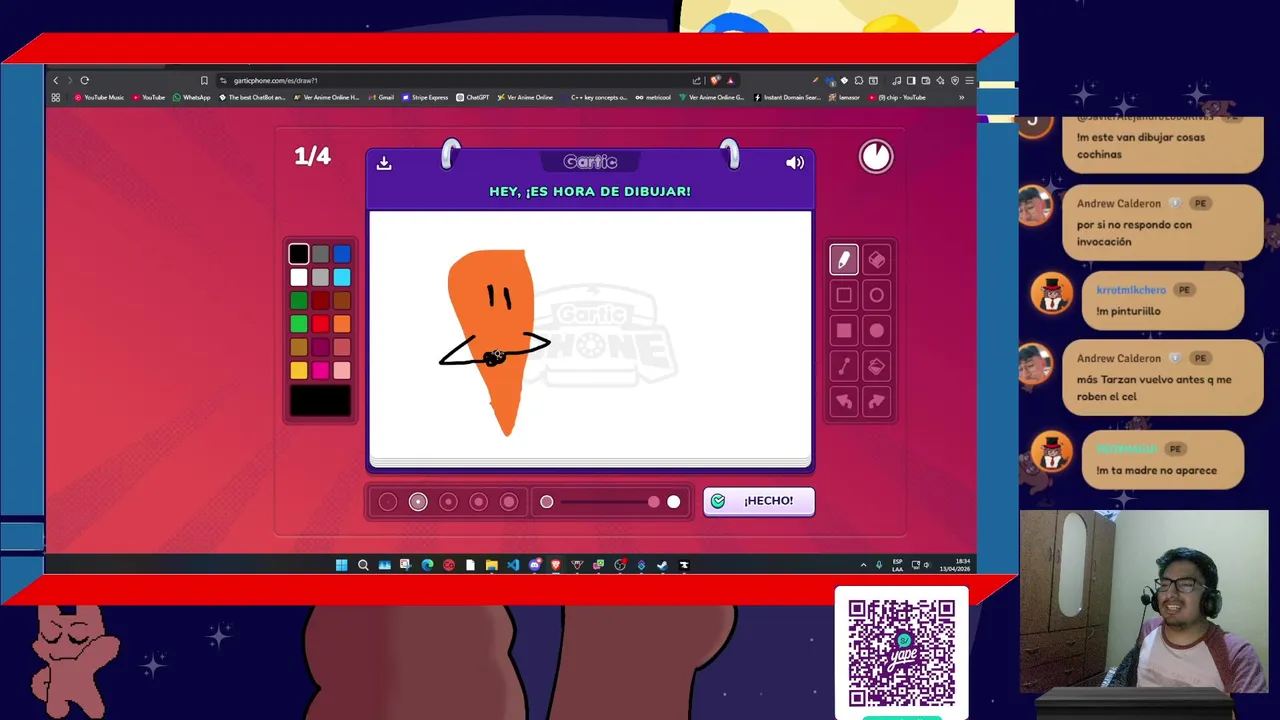Pick the light pink color swatch

tap(342, 370)
